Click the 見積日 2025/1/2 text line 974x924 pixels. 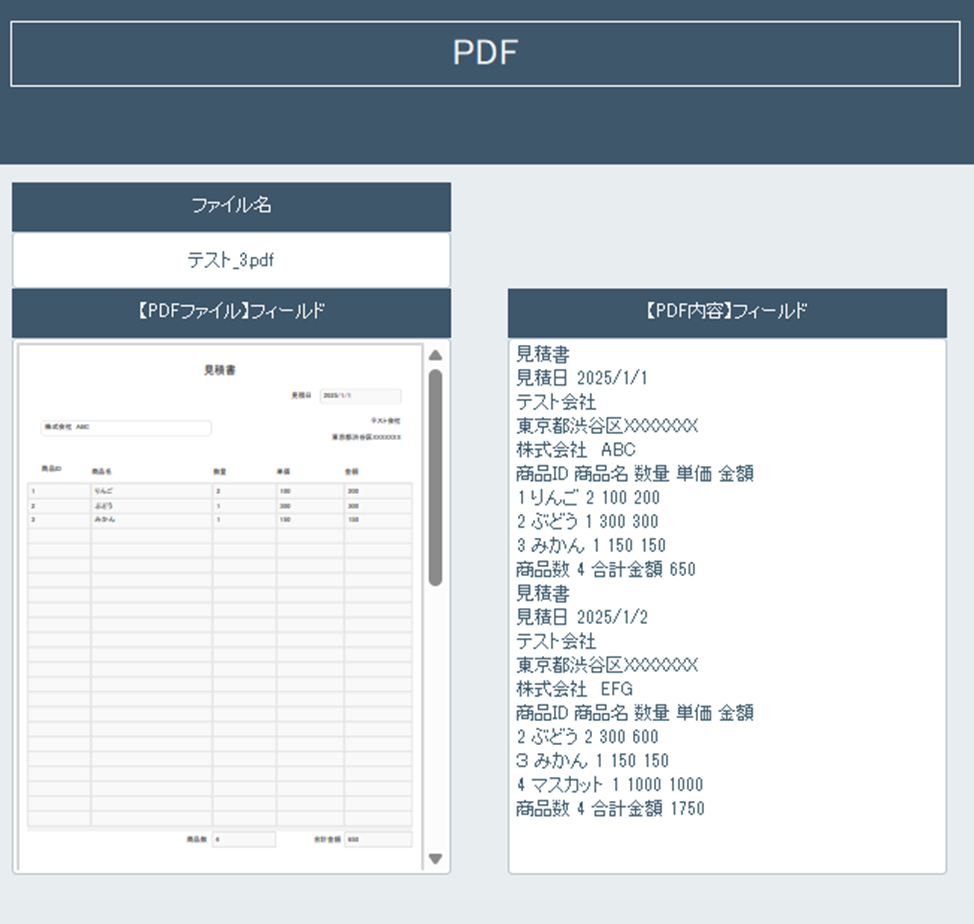[582, 617]
